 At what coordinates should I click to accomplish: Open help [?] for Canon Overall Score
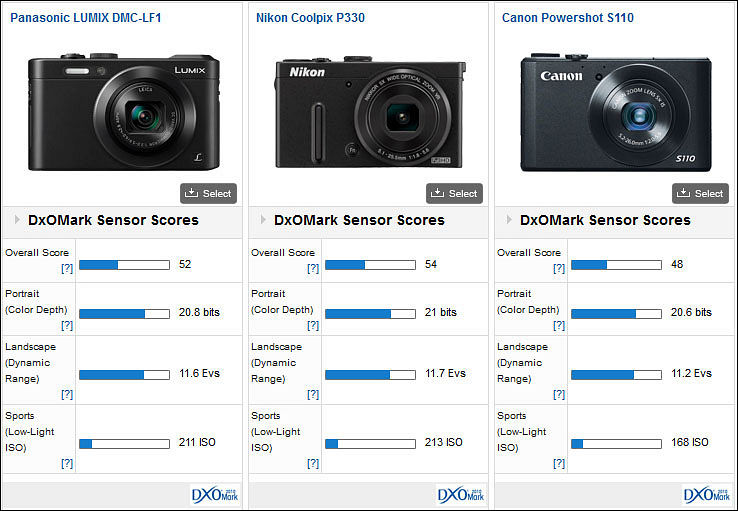coord(558,269)
